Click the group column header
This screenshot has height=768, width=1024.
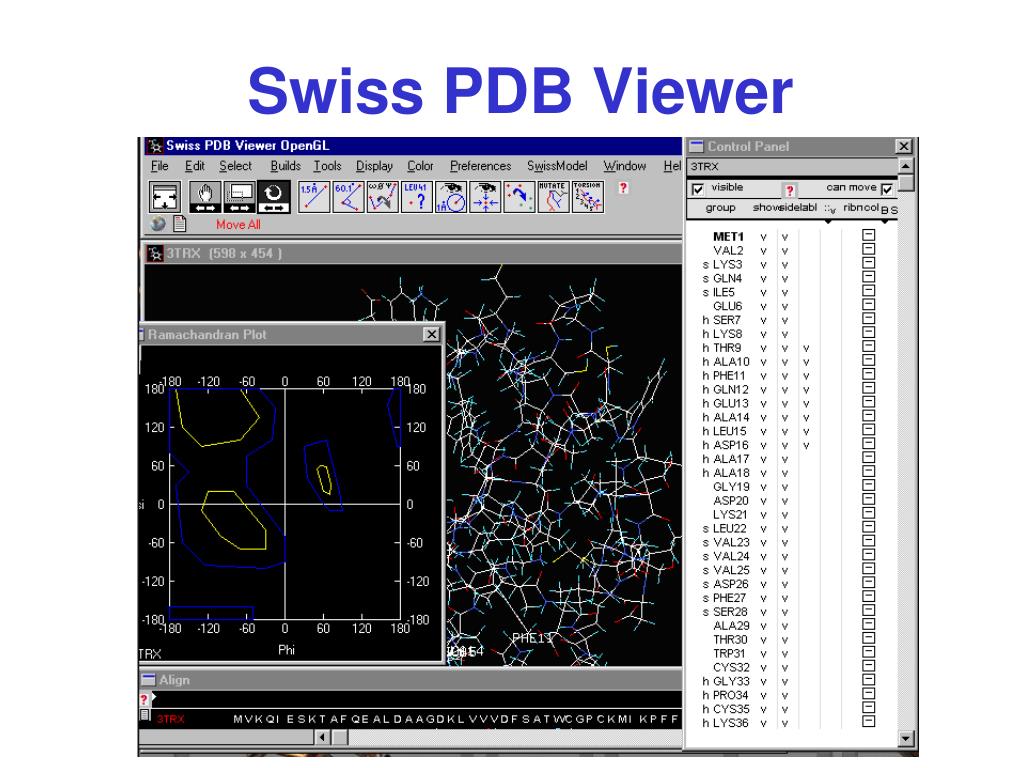720,208
